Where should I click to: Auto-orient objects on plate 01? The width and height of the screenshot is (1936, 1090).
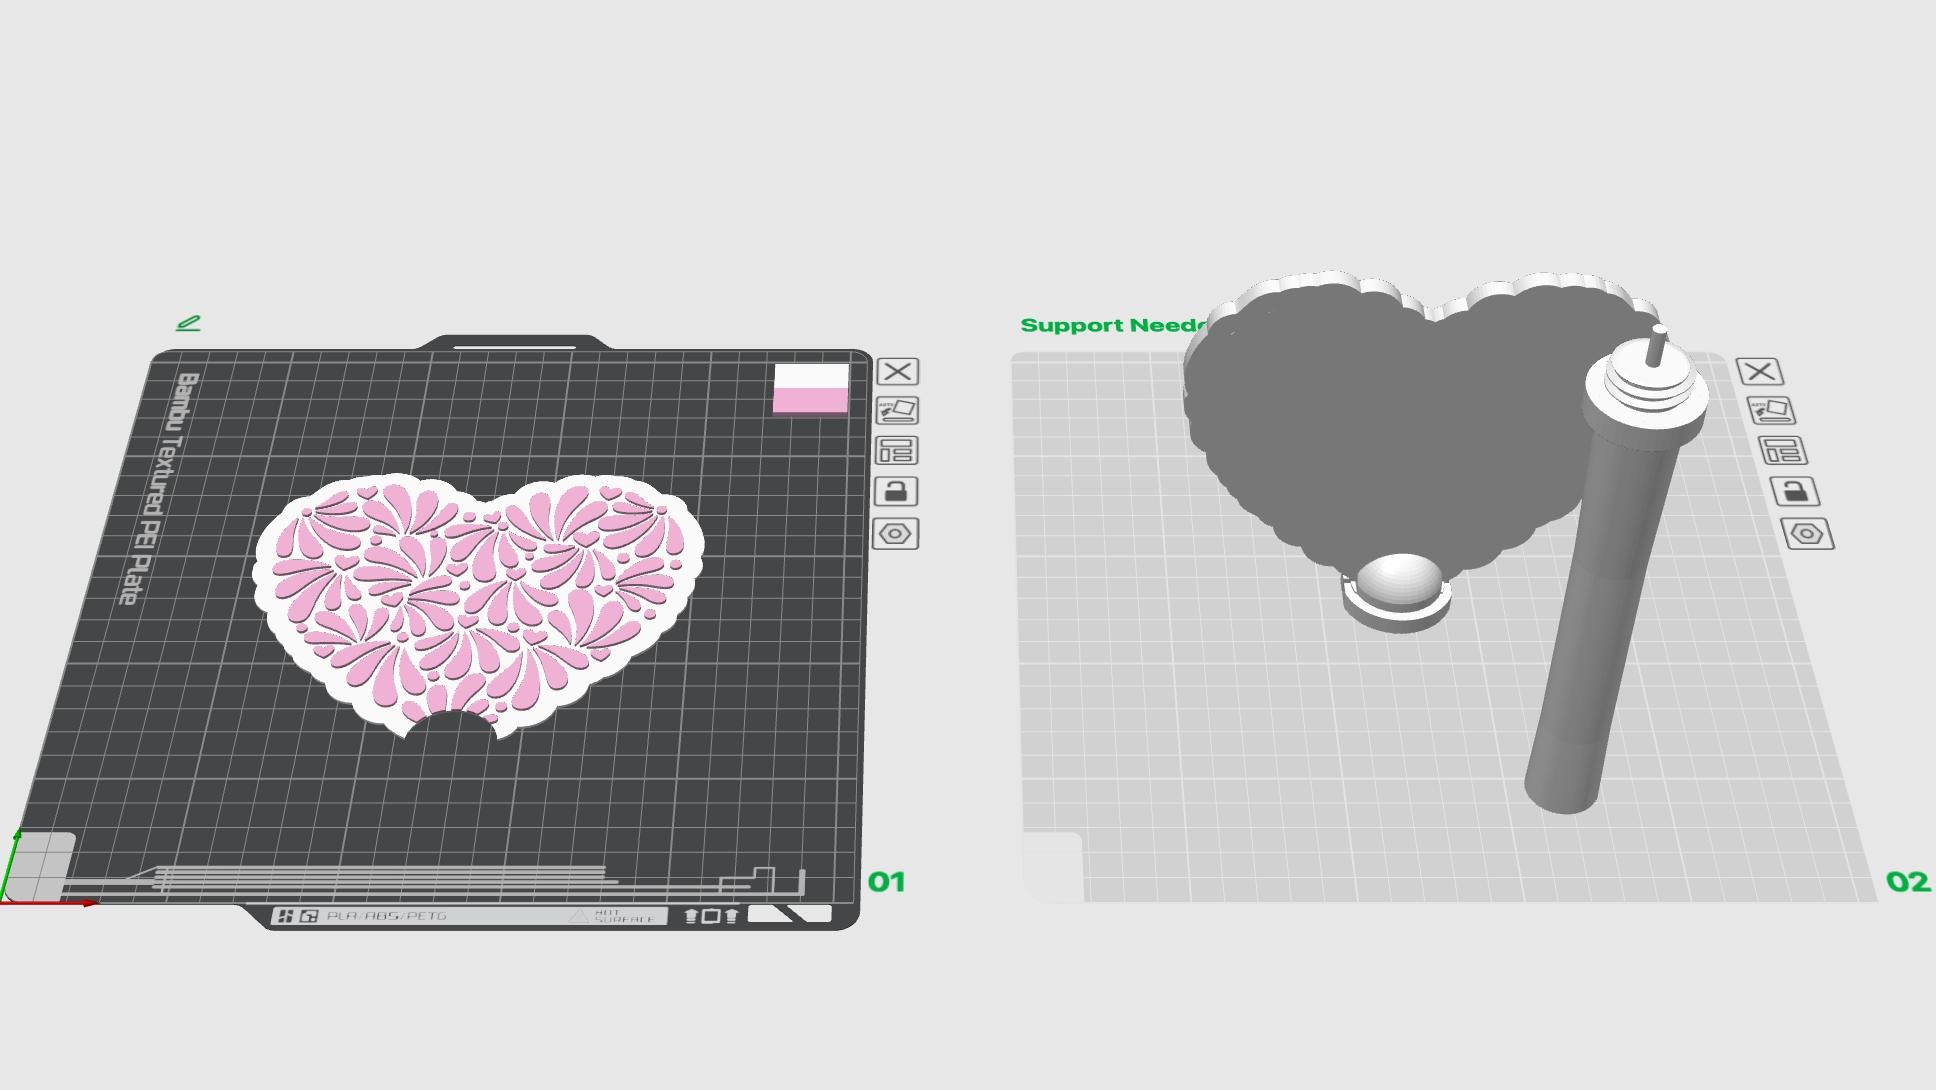[x=897, y=411]
